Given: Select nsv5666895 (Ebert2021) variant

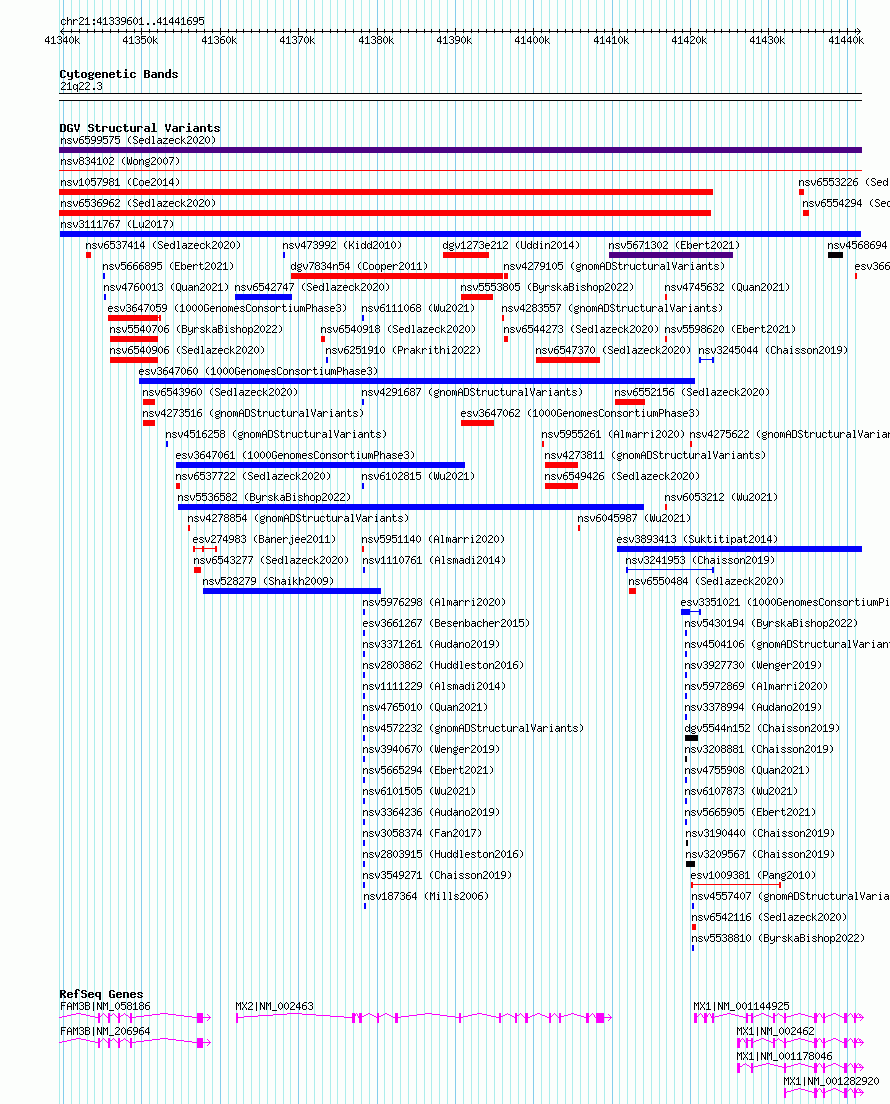Looking at the screenshot, I should coord(168,267).
